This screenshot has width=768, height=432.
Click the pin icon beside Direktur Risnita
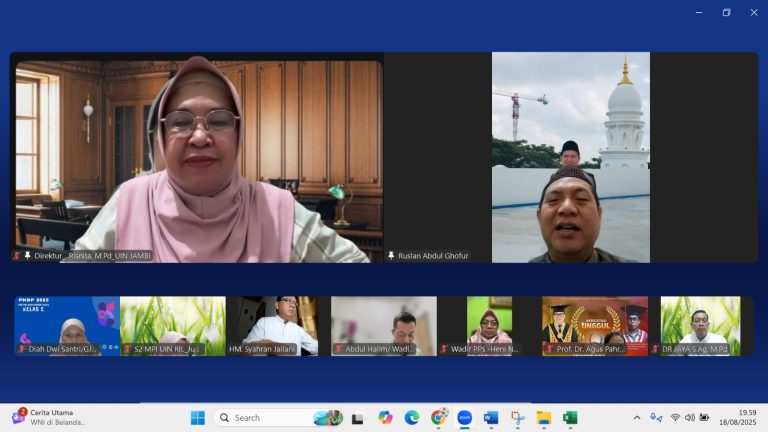click(27, 255)
